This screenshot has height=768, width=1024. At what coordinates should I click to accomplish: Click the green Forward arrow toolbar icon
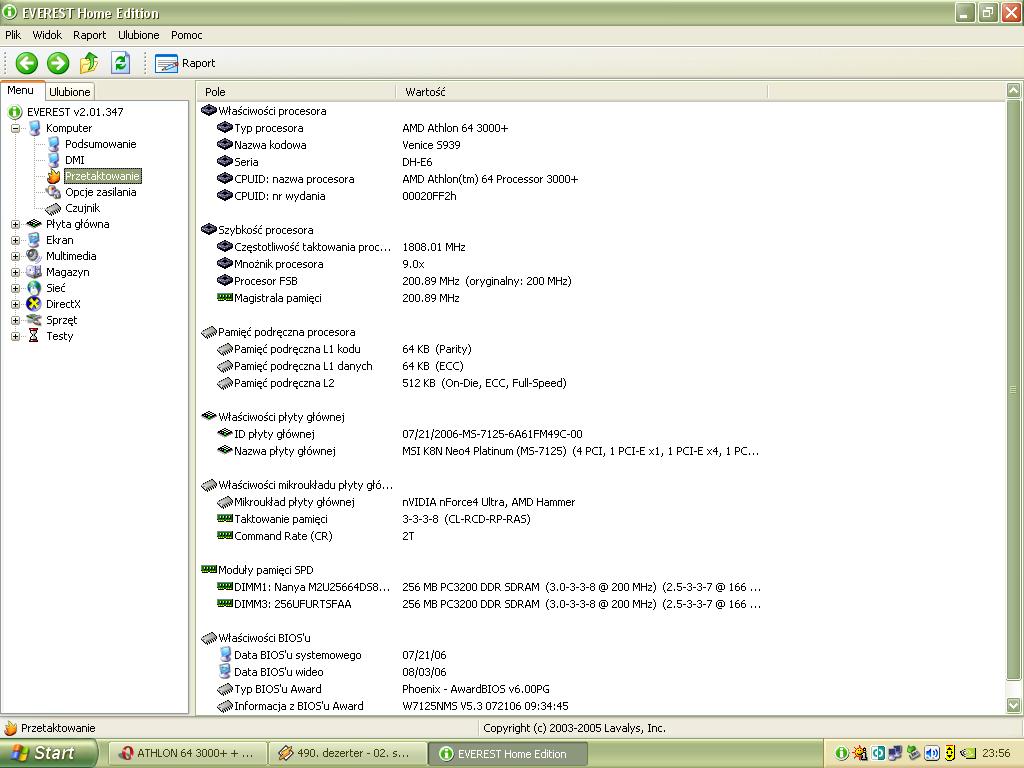57,63
